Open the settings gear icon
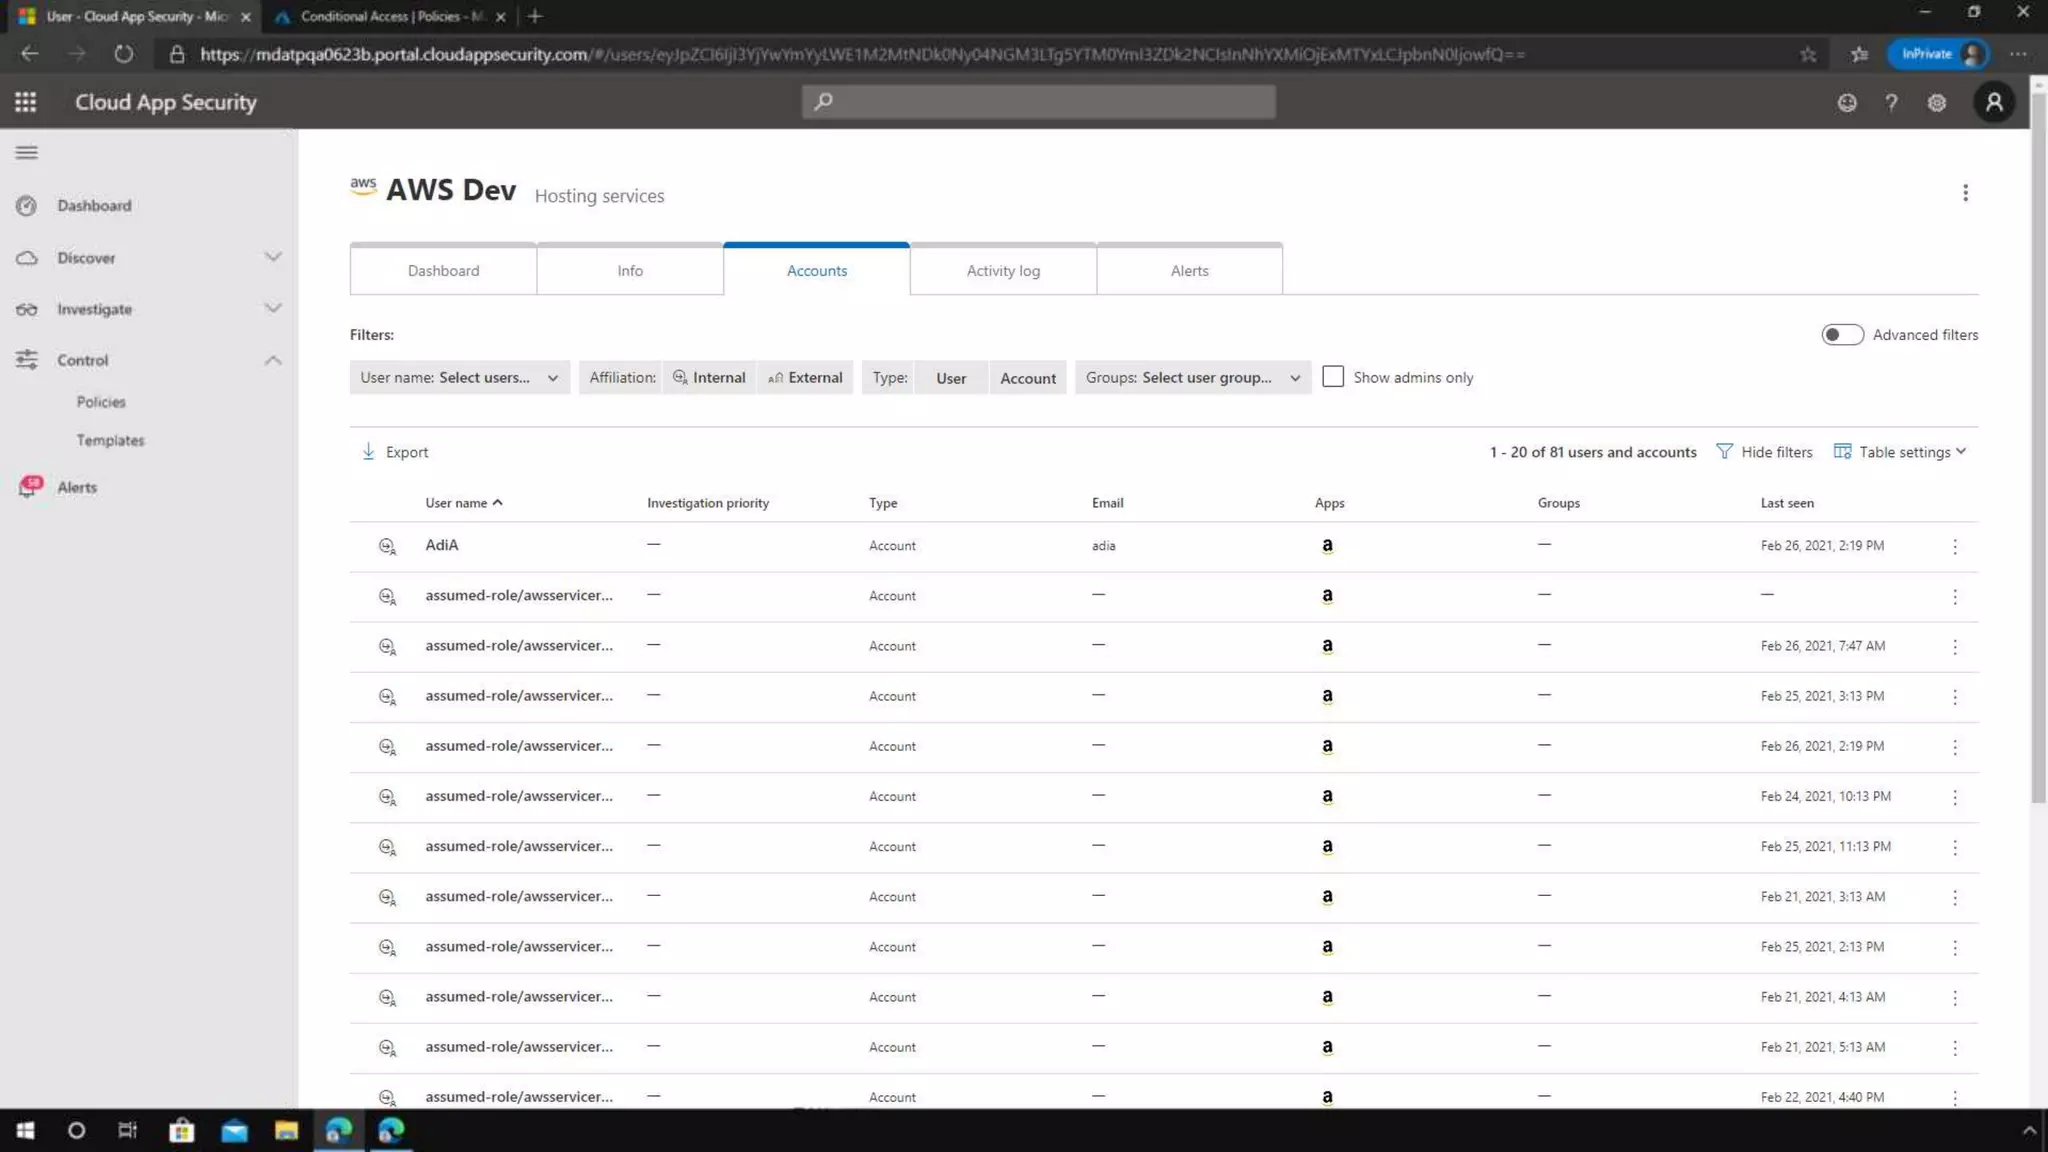 click(1937, 102)
